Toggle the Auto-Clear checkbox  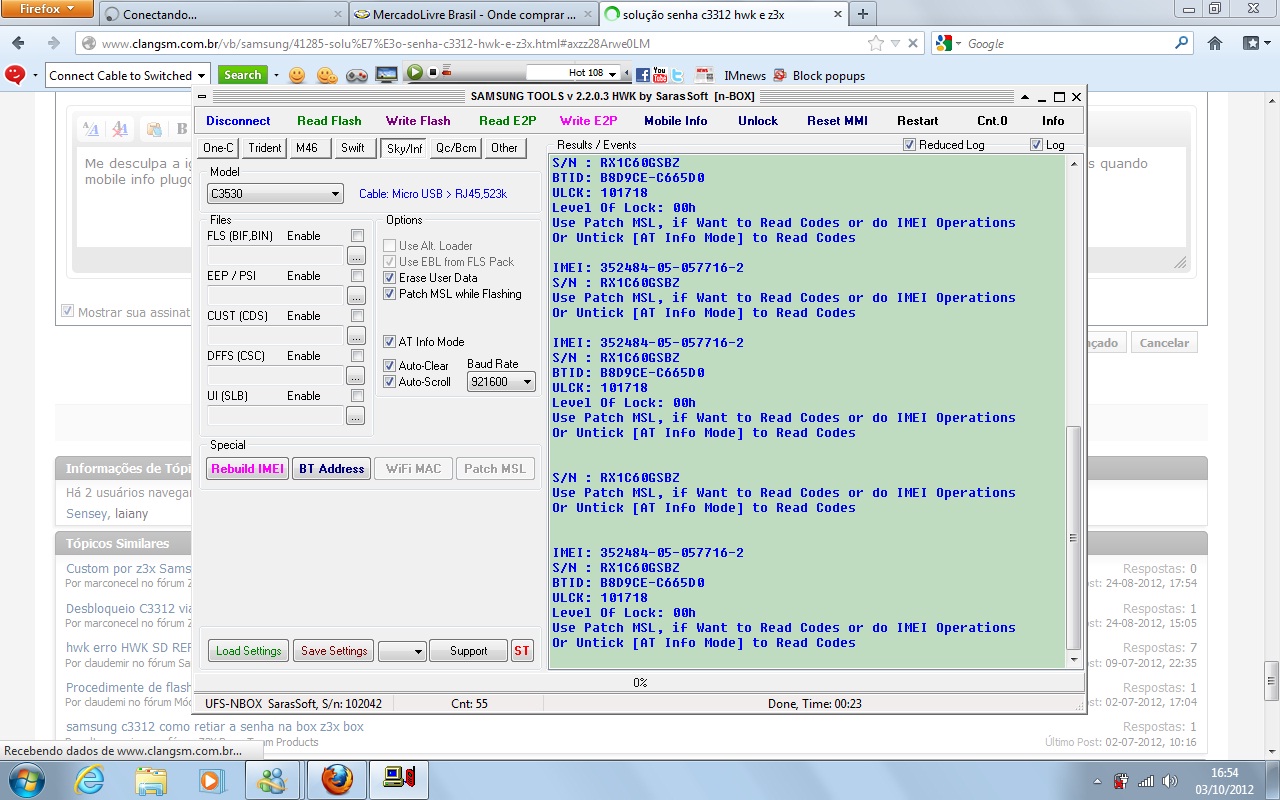point(390,366)
